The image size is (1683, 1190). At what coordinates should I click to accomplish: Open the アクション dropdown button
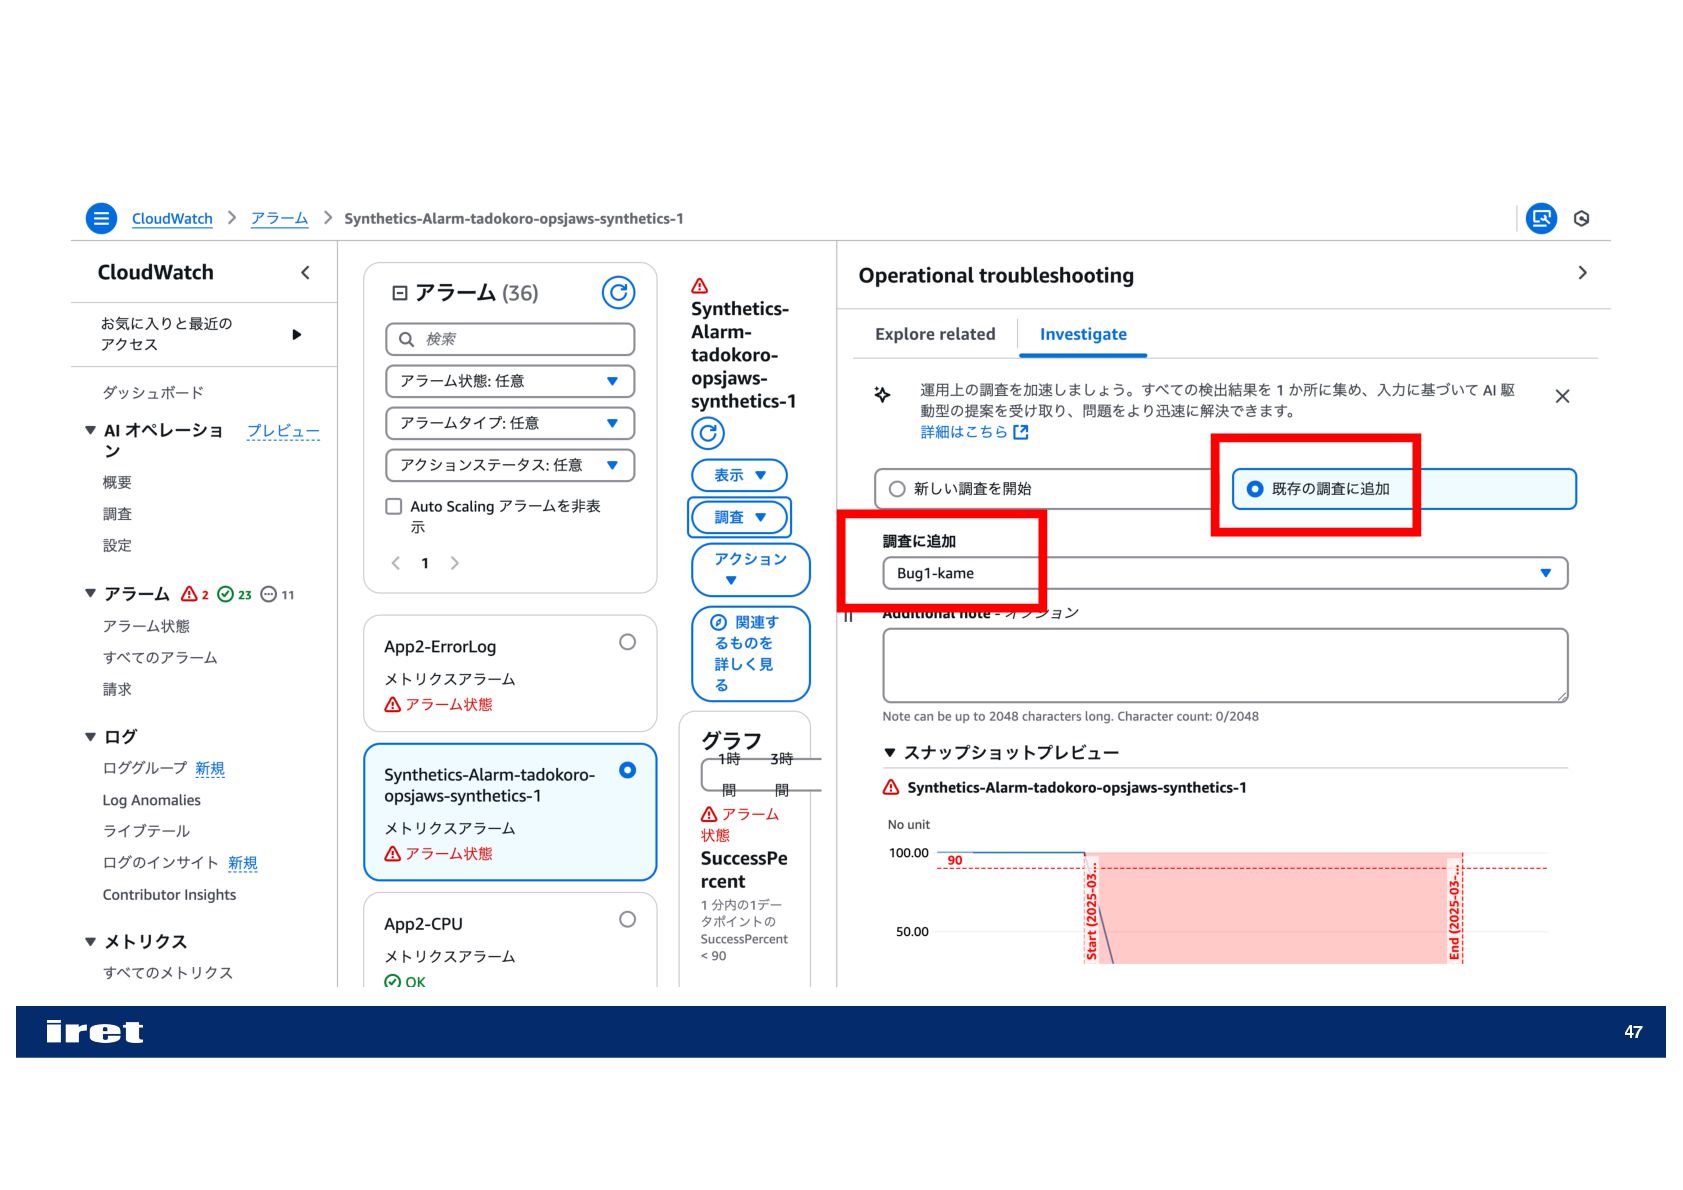(x=750, y=569)
